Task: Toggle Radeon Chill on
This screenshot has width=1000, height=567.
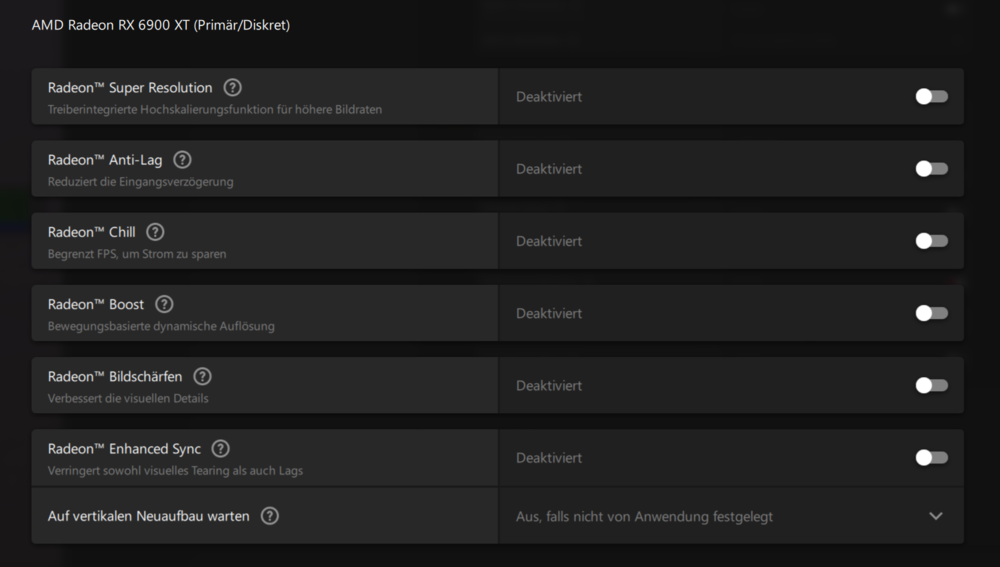Action: 931,241
